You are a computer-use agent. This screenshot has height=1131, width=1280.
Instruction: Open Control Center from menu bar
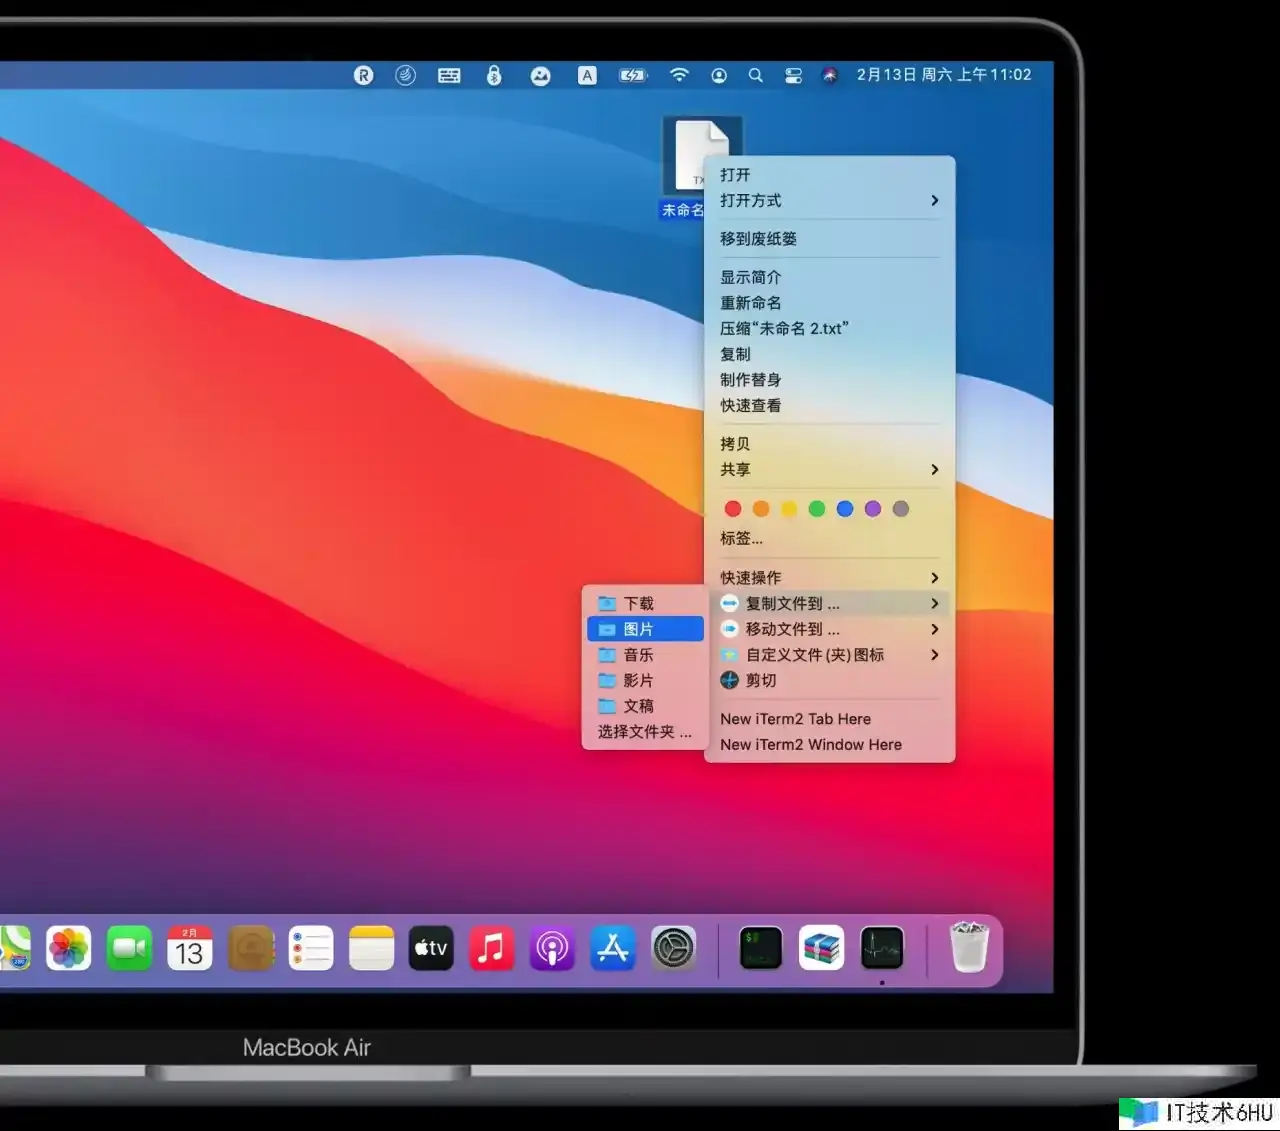(793, 75)
